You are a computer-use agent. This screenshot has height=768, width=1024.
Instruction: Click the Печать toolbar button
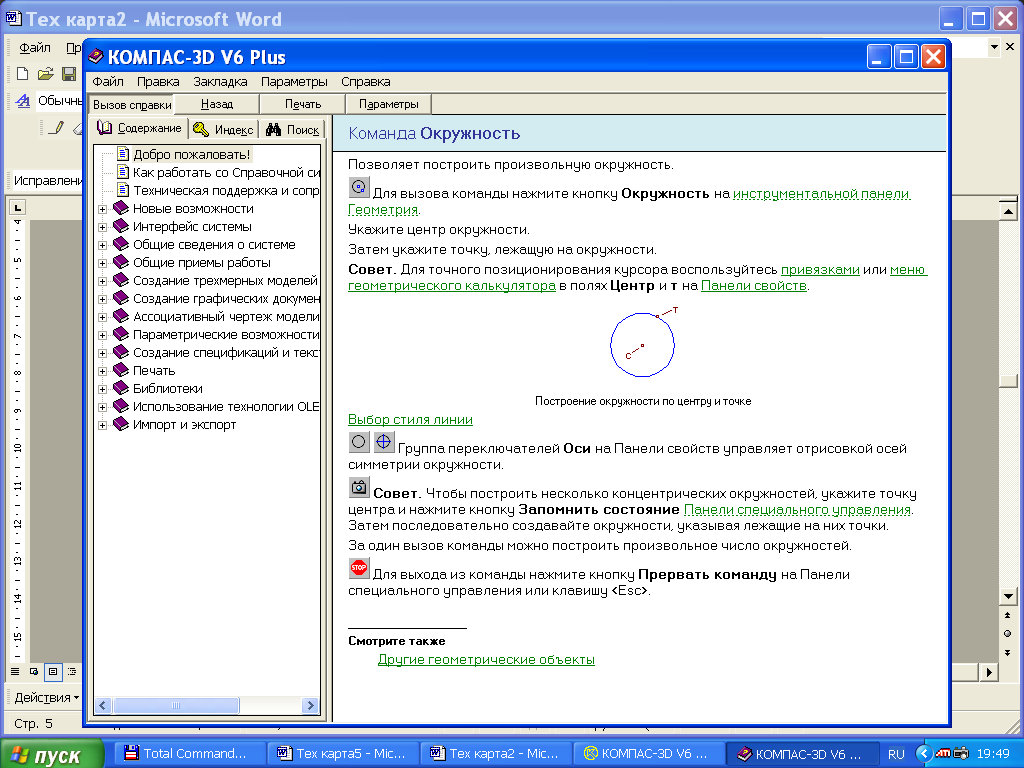[x=303, y=104]
